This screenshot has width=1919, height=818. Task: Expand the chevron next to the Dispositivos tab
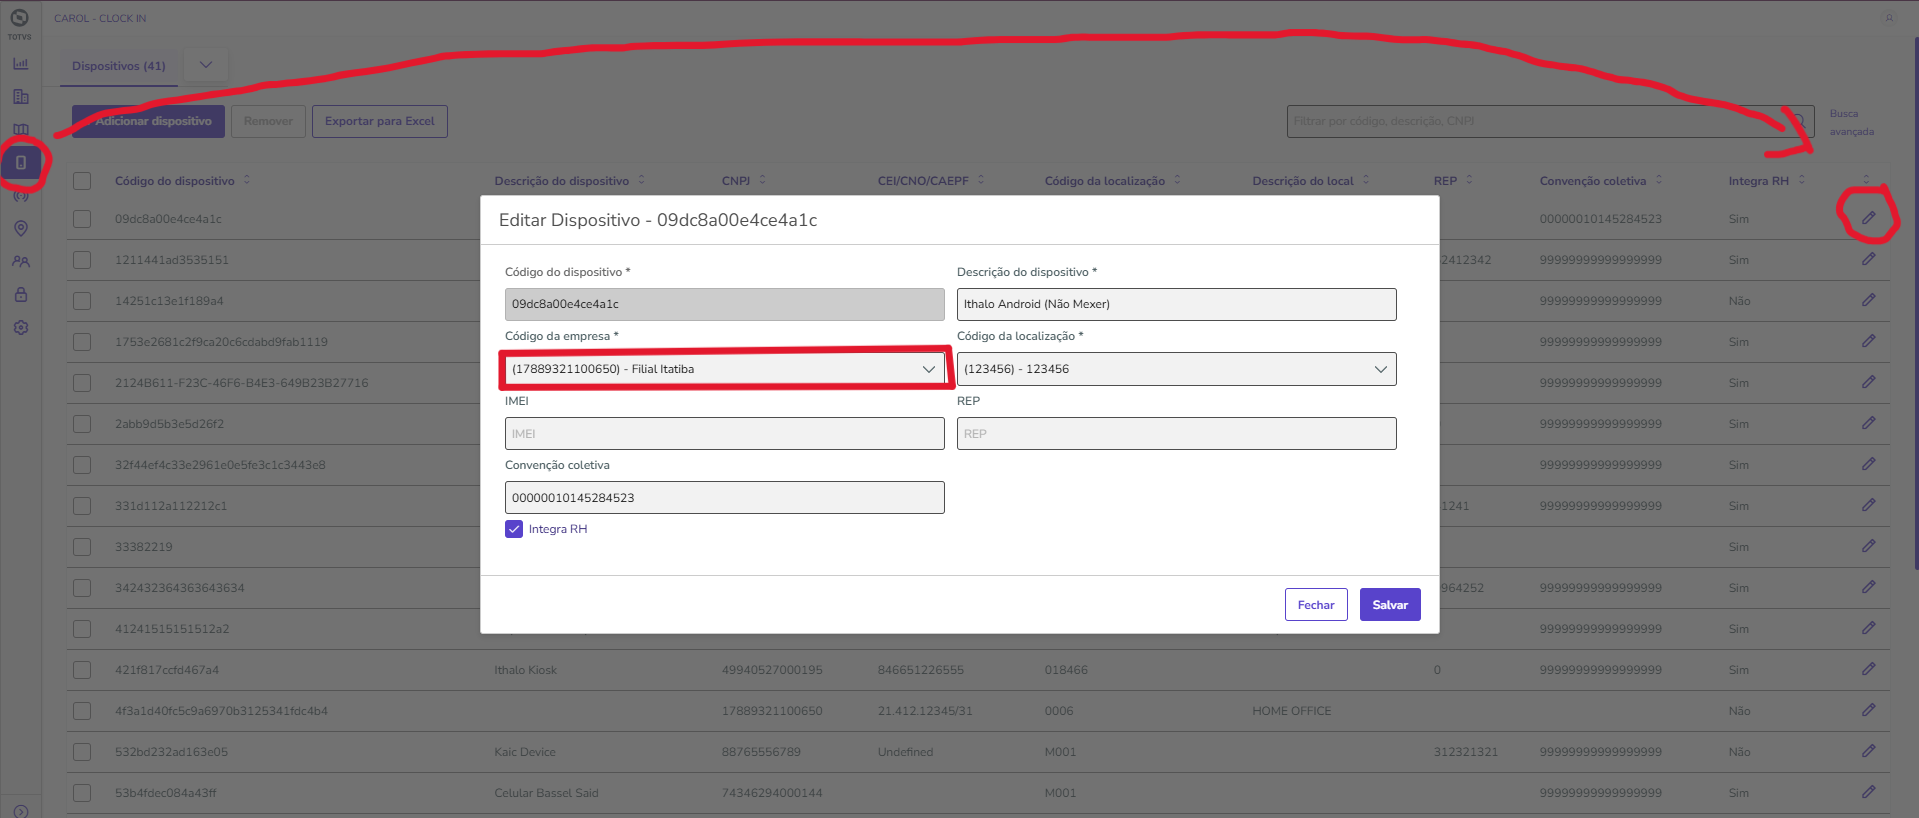[x=206, y=66]
